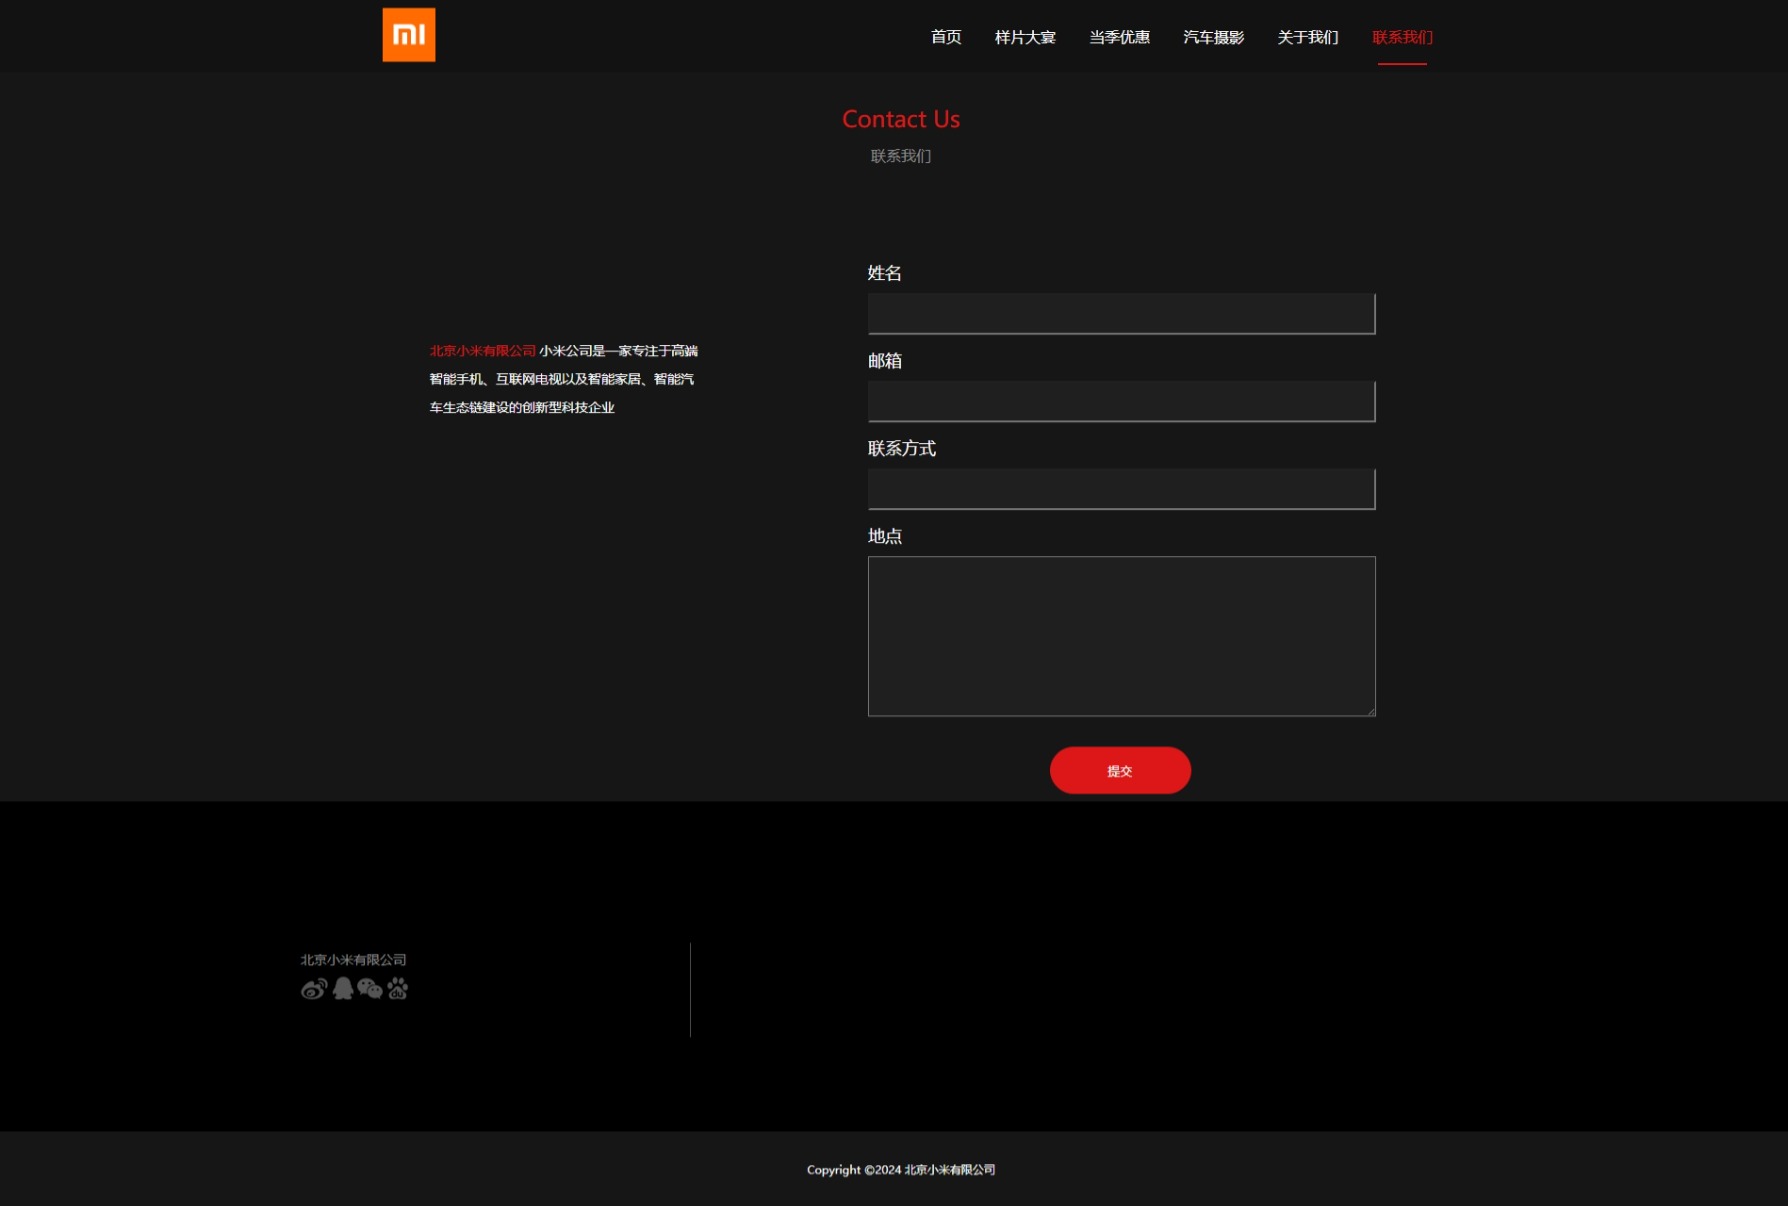
Task: Click the 联系方式 field label
Action: 902,449
